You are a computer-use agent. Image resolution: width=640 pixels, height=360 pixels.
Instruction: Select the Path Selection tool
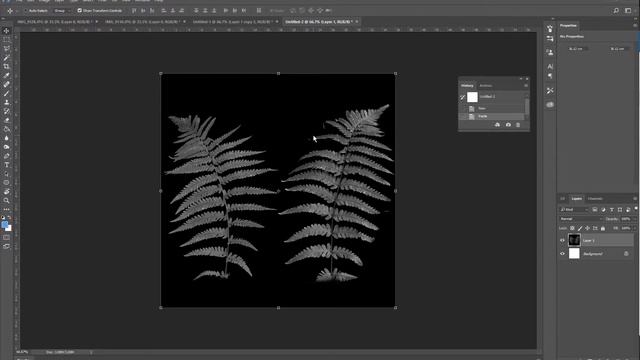point(7,174)
